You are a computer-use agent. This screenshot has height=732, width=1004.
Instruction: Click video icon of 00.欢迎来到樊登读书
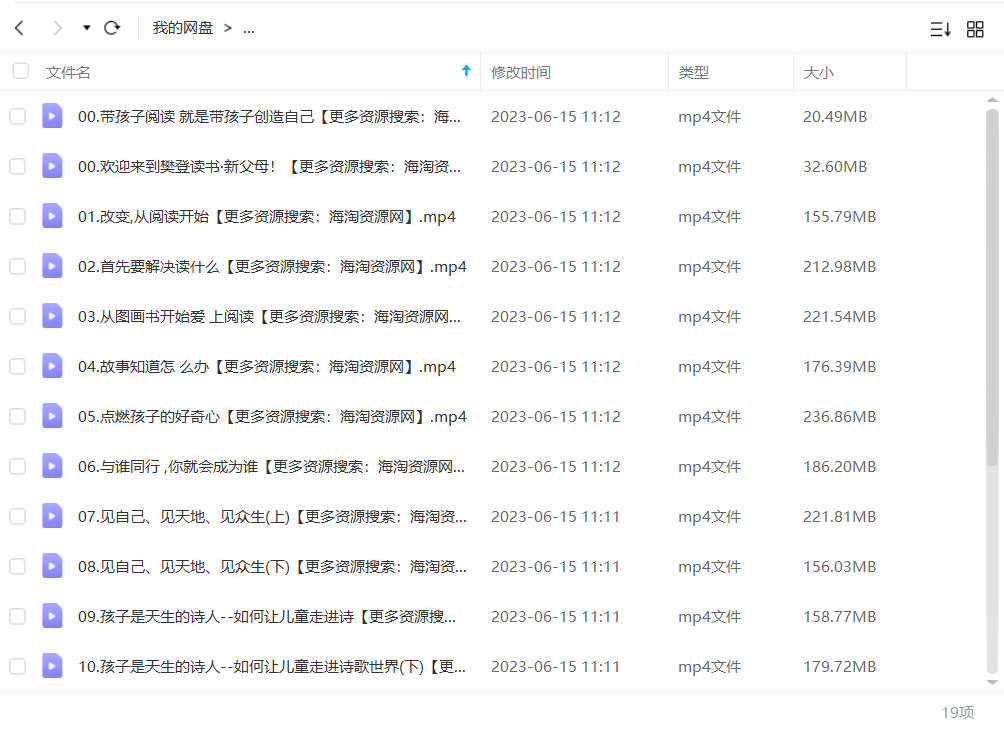(x=52, y=166)
